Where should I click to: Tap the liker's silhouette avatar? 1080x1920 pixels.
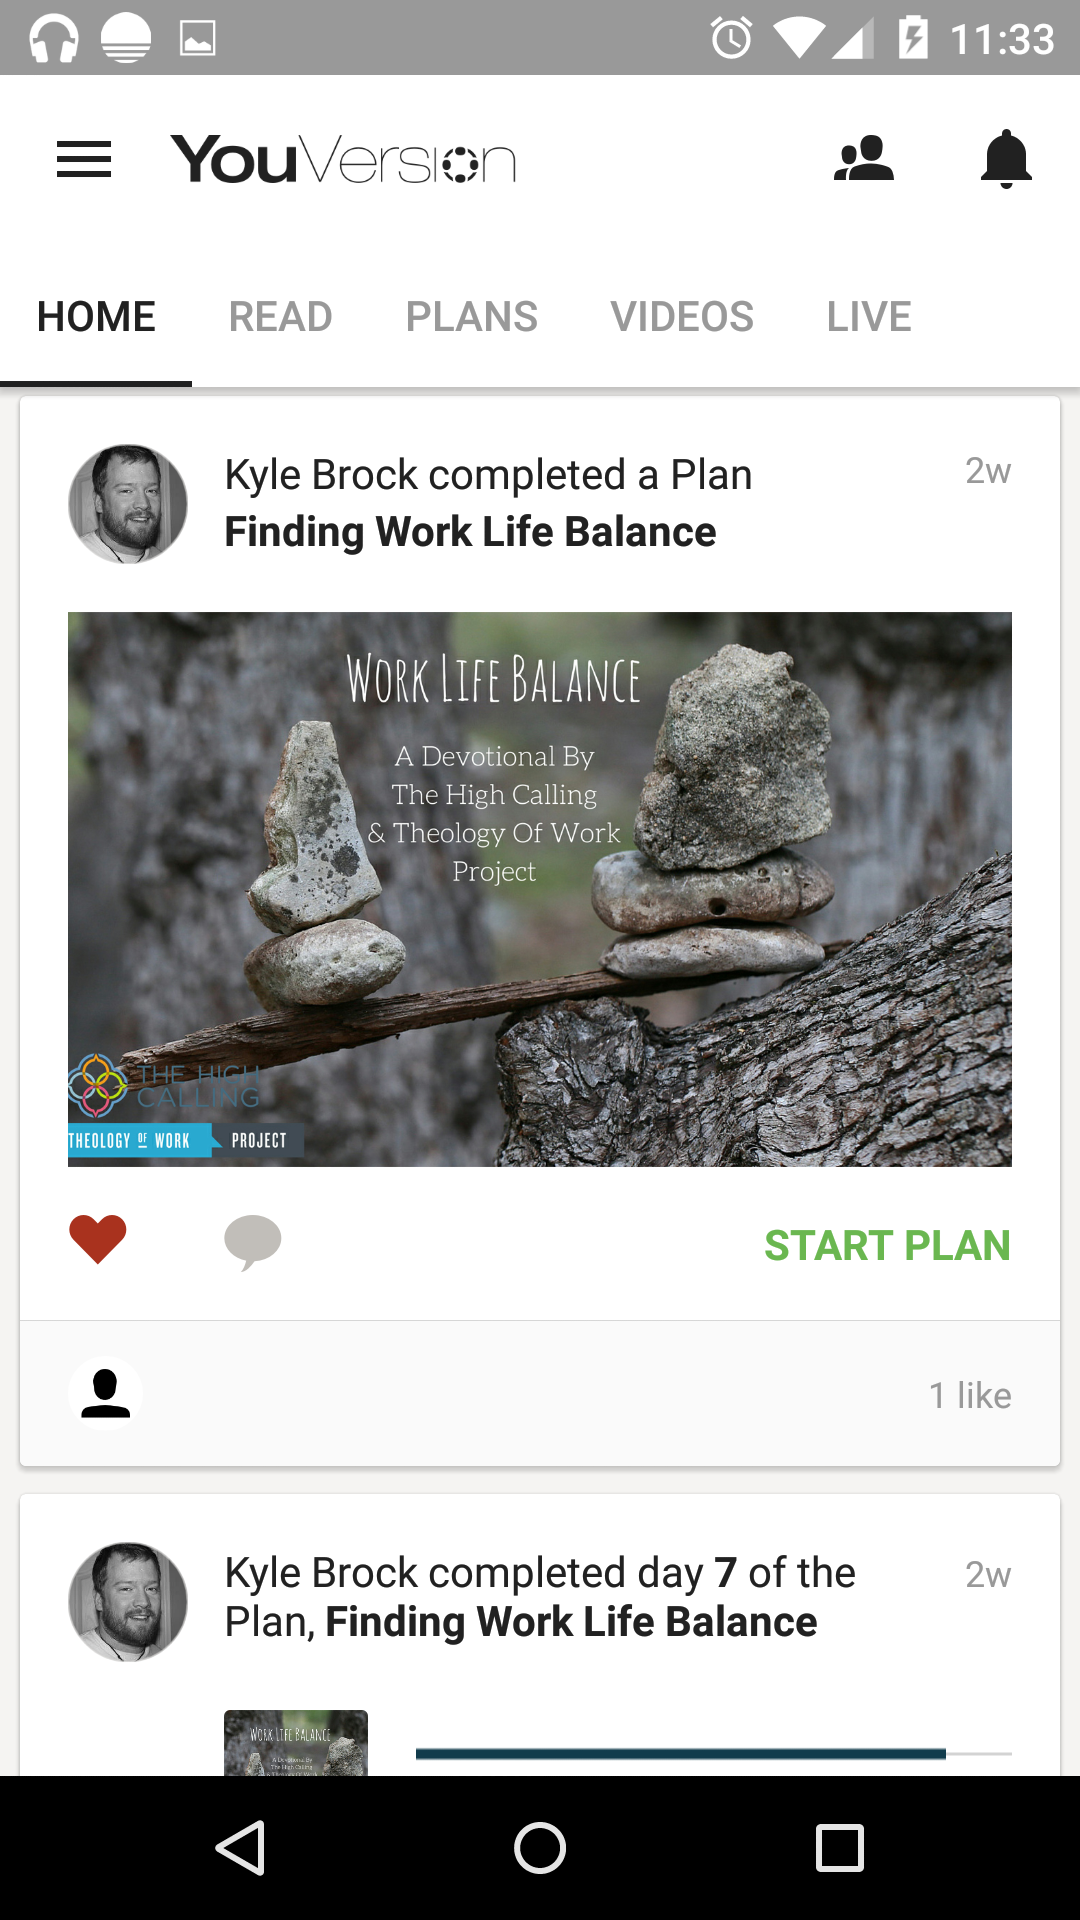click(106, 1393)
